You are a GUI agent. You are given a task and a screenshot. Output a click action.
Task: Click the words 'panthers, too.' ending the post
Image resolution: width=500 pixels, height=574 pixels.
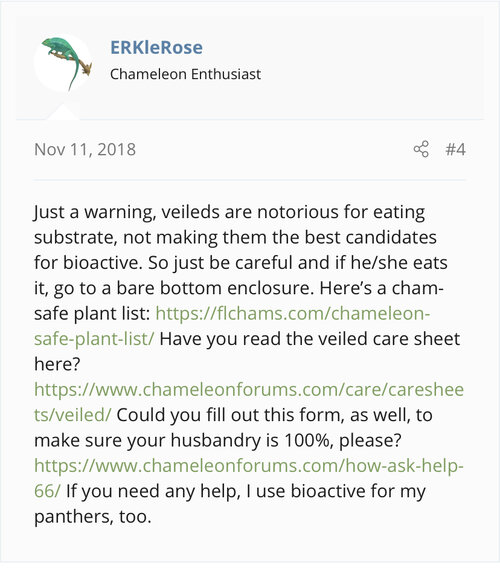pos(93,517)
